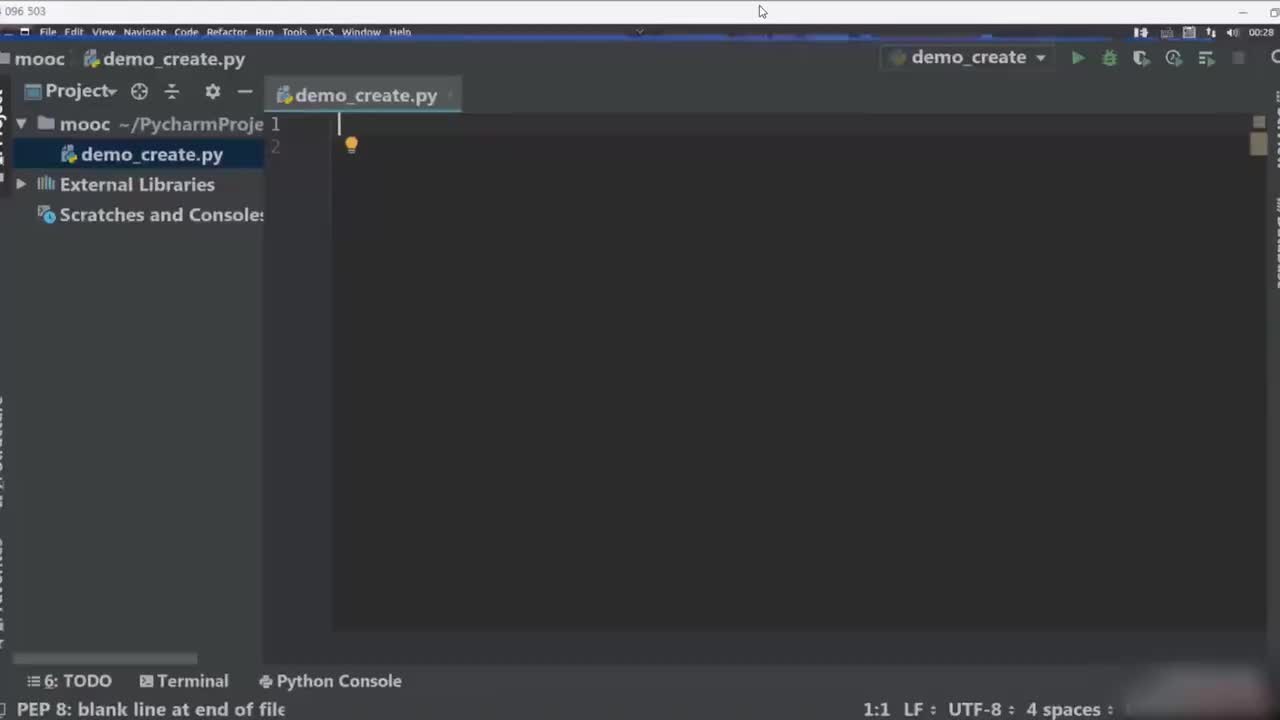Locate current file with crosshair icon

tap(139, 91)
